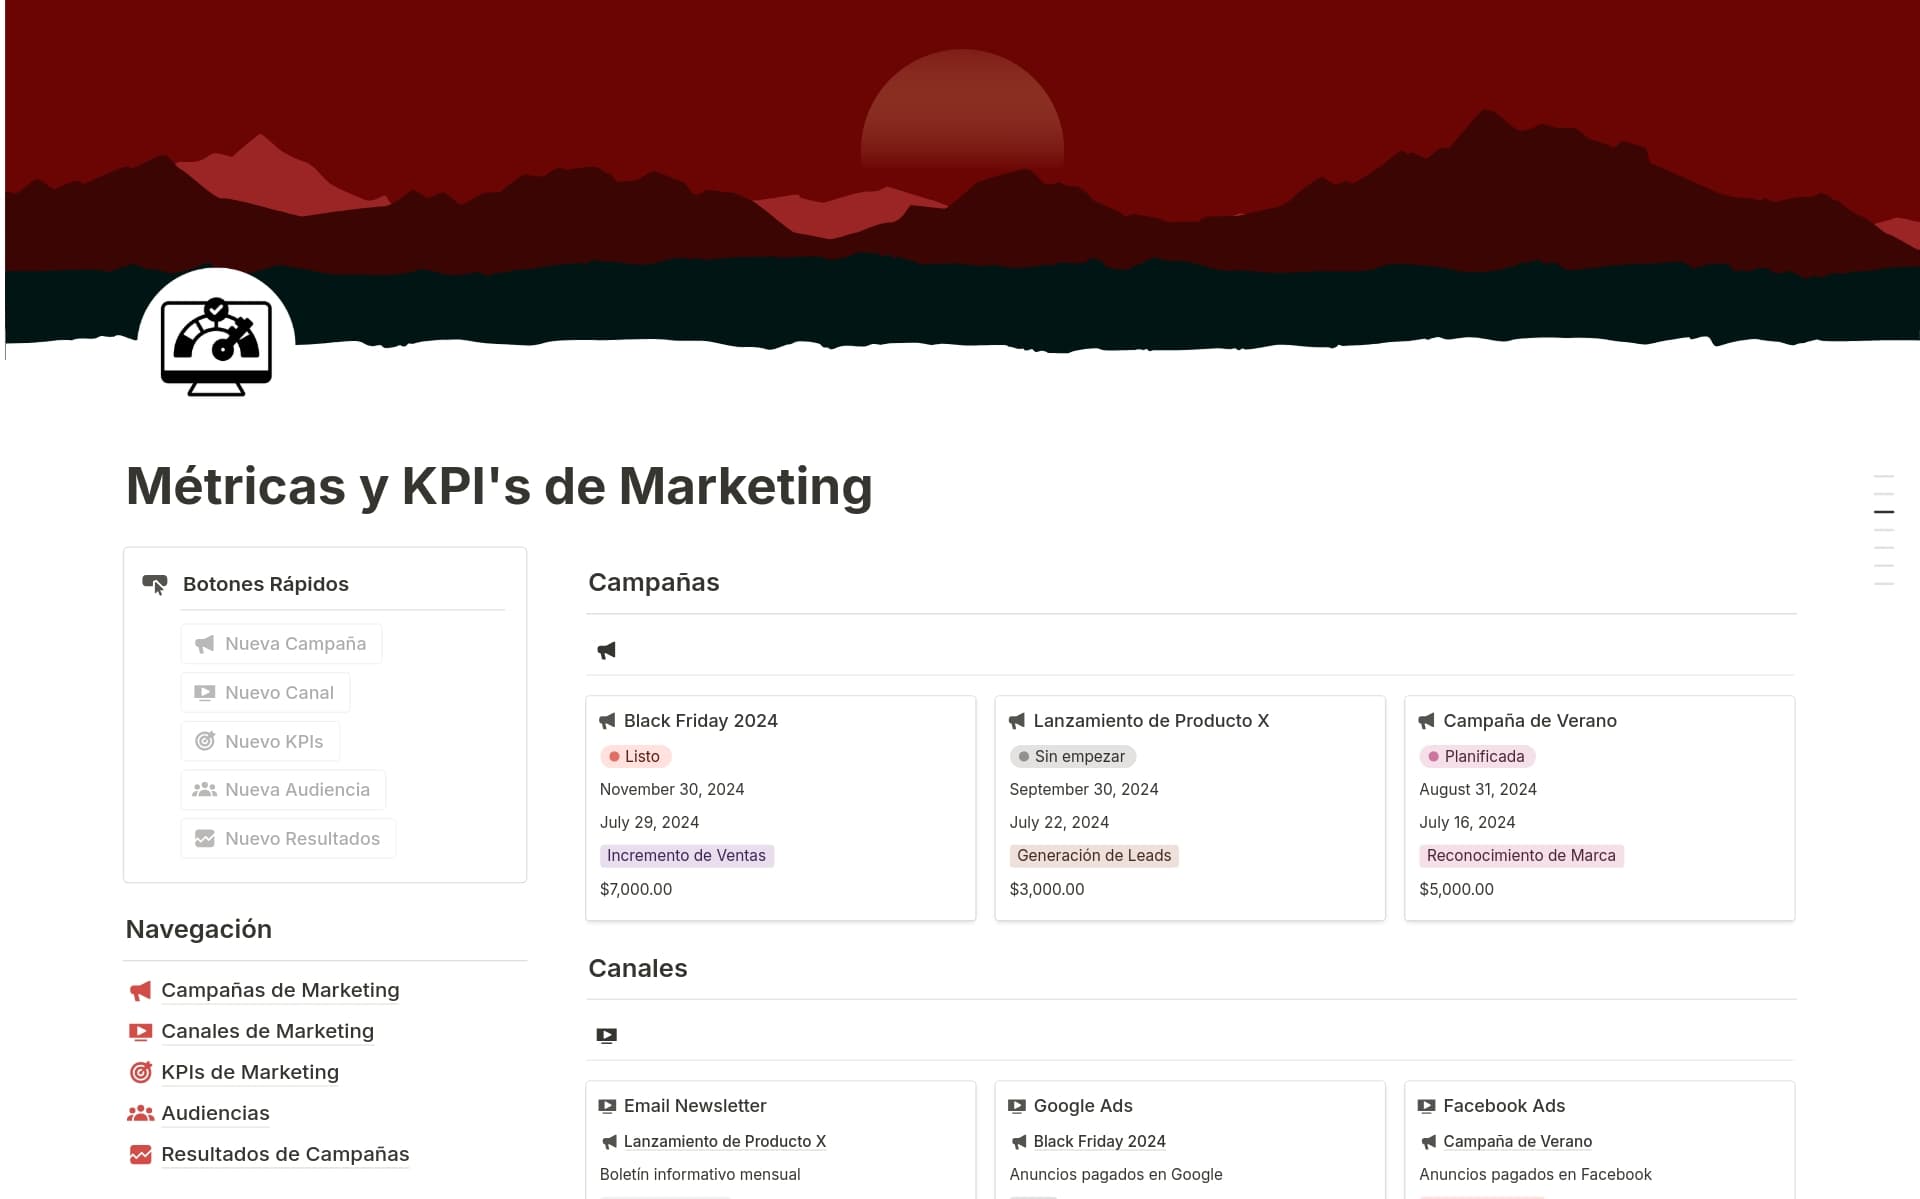
Task: Click the Campañas de Marketing megaphone icon
Action: click(x=139, y=991)
